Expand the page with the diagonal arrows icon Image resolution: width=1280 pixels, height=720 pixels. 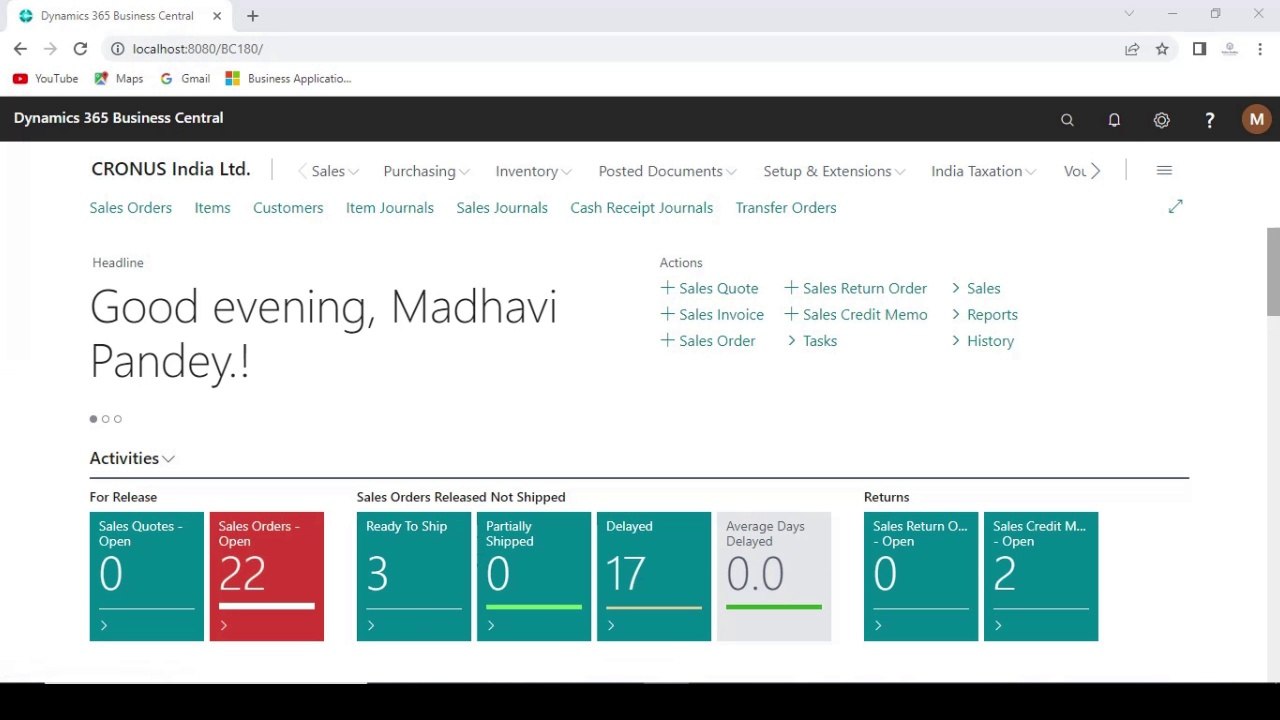[1175, 206]
